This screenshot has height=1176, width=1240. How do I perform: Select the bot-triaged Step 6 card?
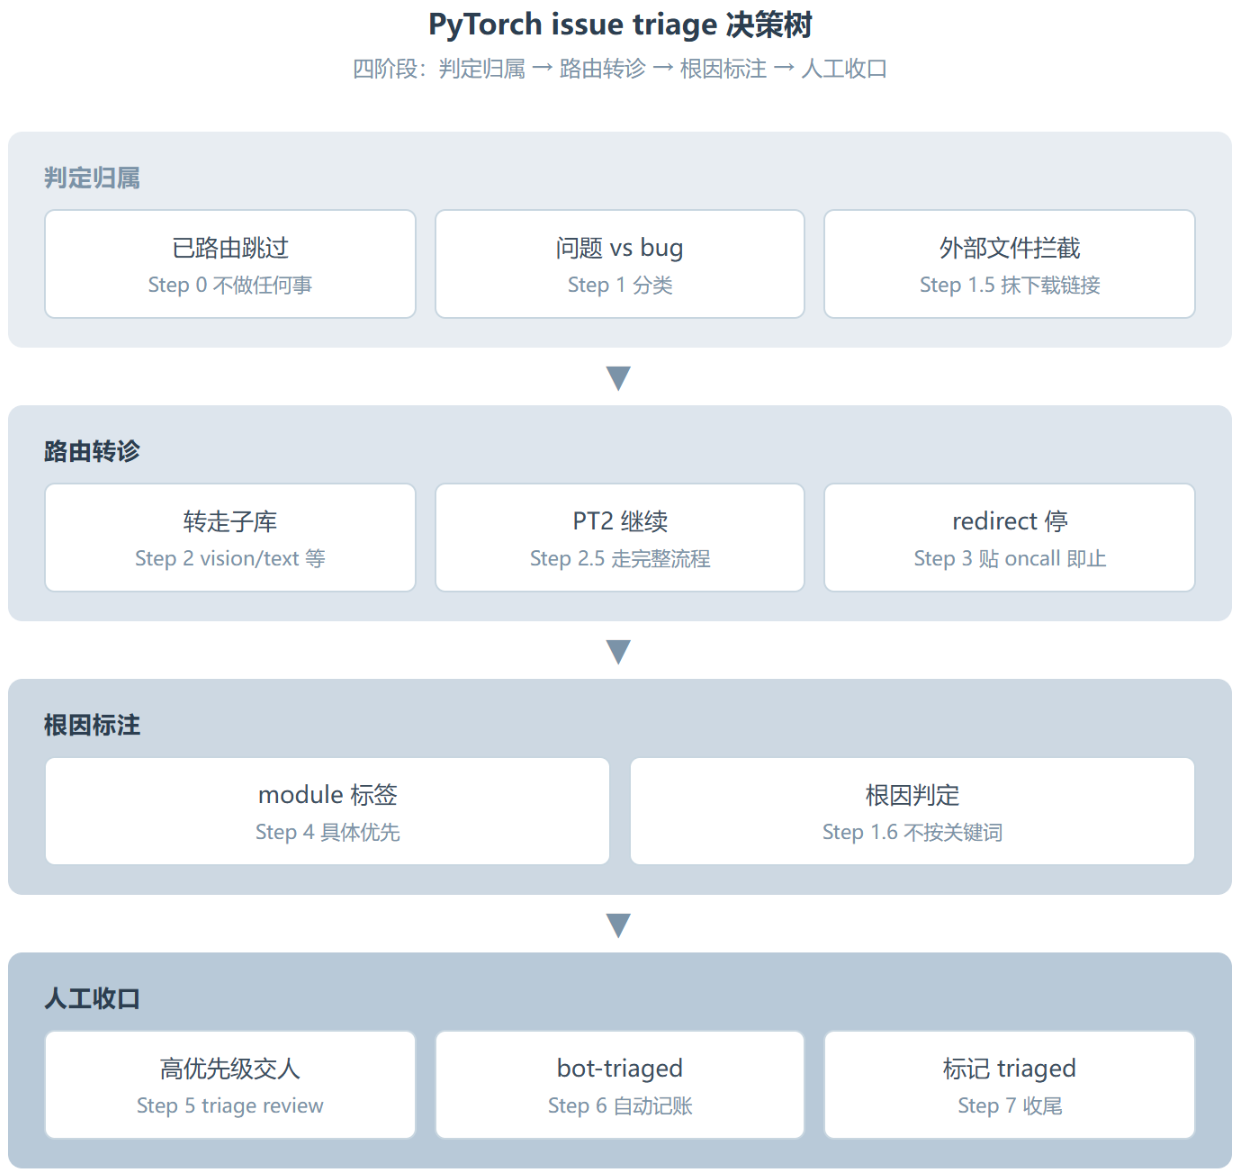coord(620,1085)
